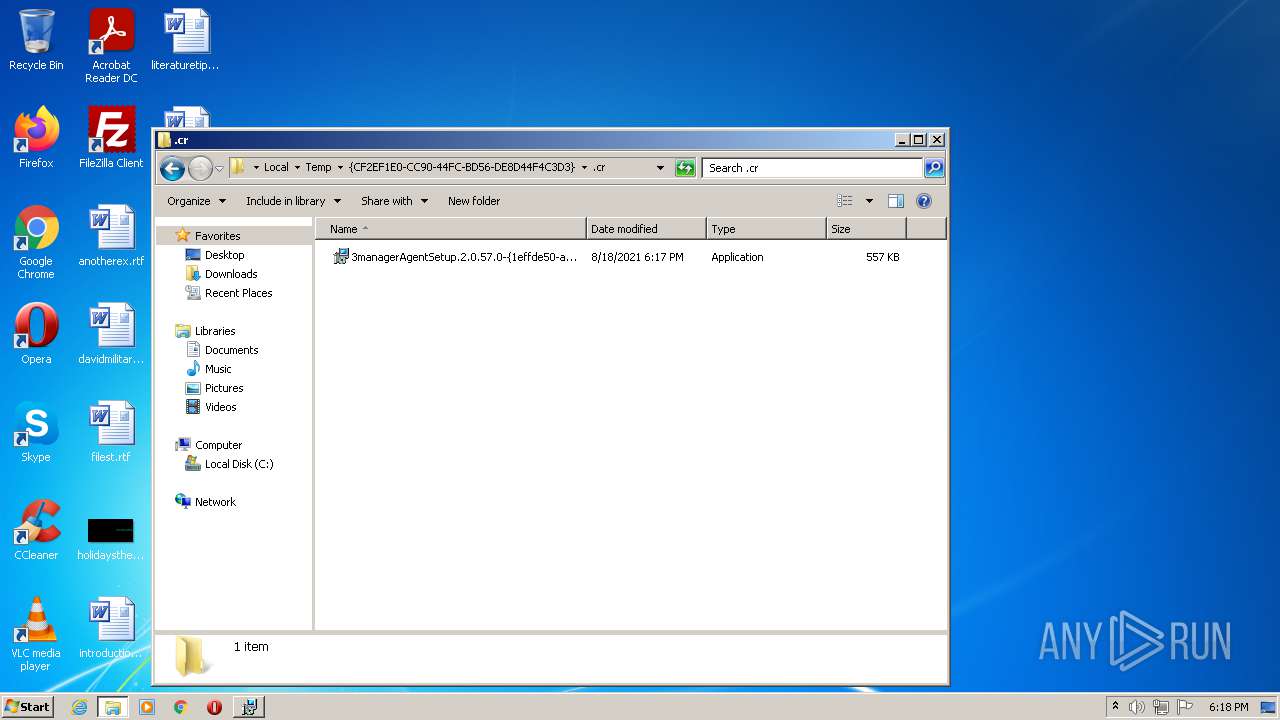Select Computer in navigation pane
1280x720 pixels.
pyautogui.click(x=218, y=445)
